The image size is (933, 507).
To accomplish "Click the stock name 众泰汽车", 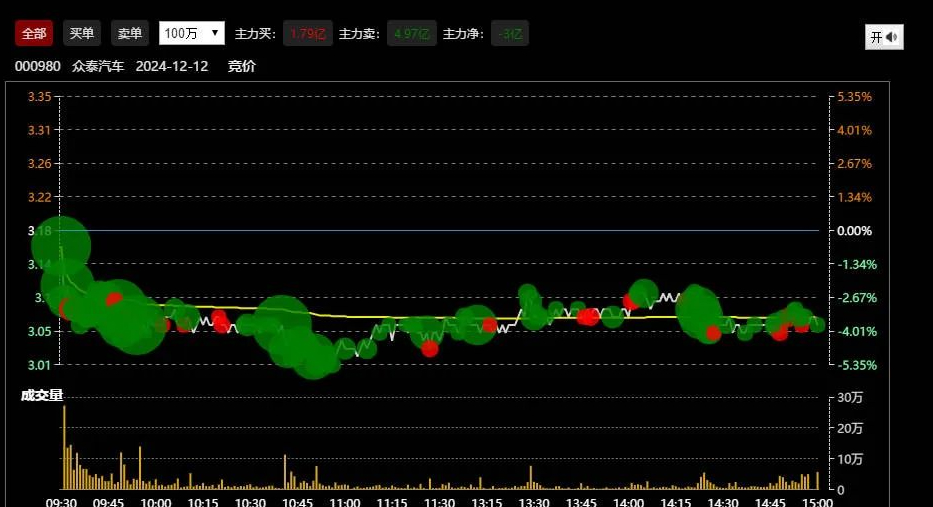I will tap(98, 66).
